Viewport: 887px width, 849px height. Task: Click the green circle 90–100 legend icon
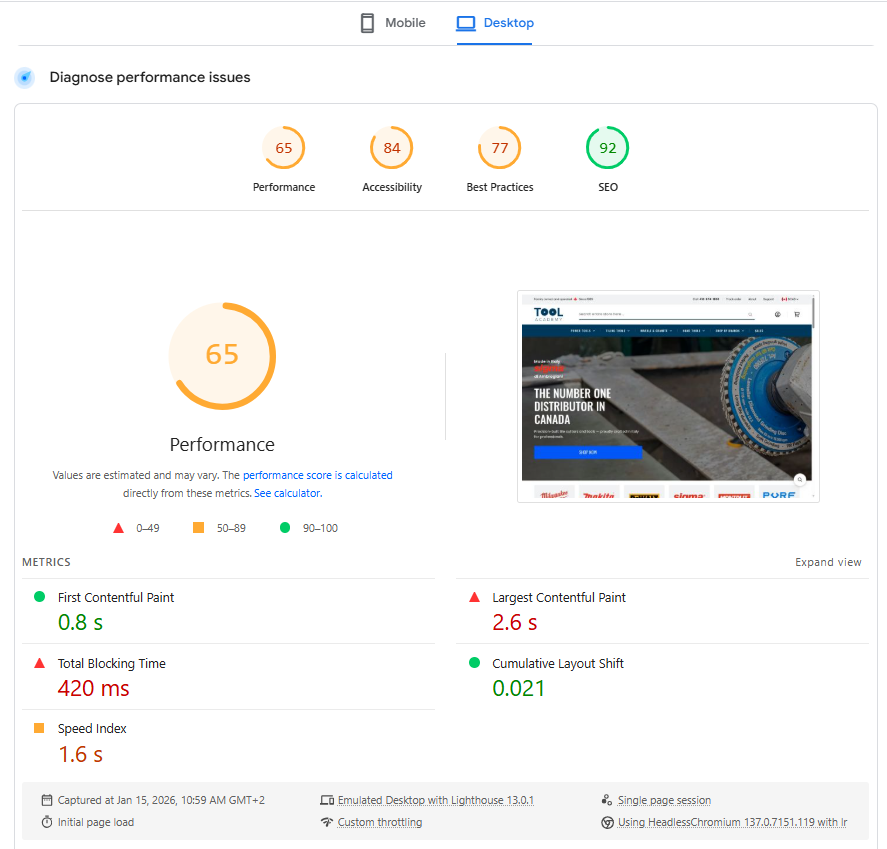tap(285, 528)
